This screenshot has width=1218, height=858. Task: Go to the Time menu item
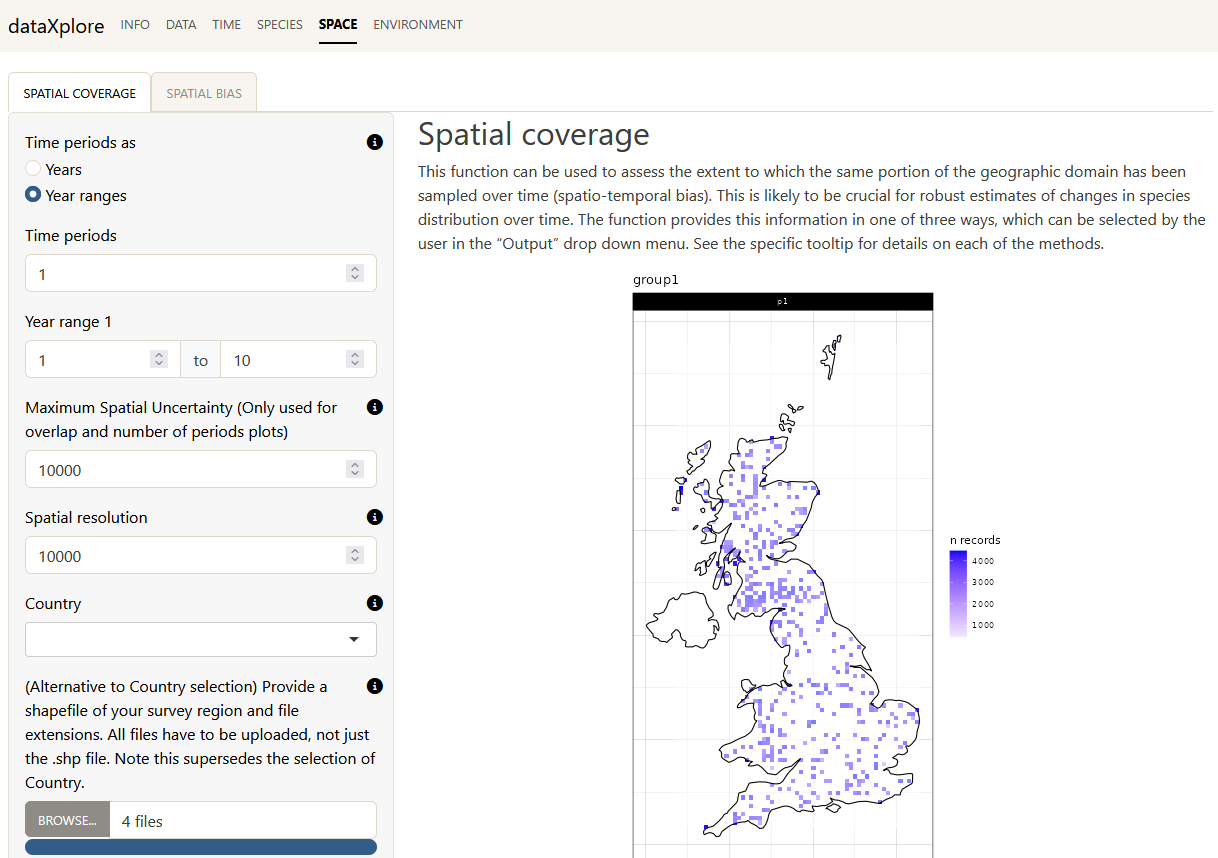(226, 25)
